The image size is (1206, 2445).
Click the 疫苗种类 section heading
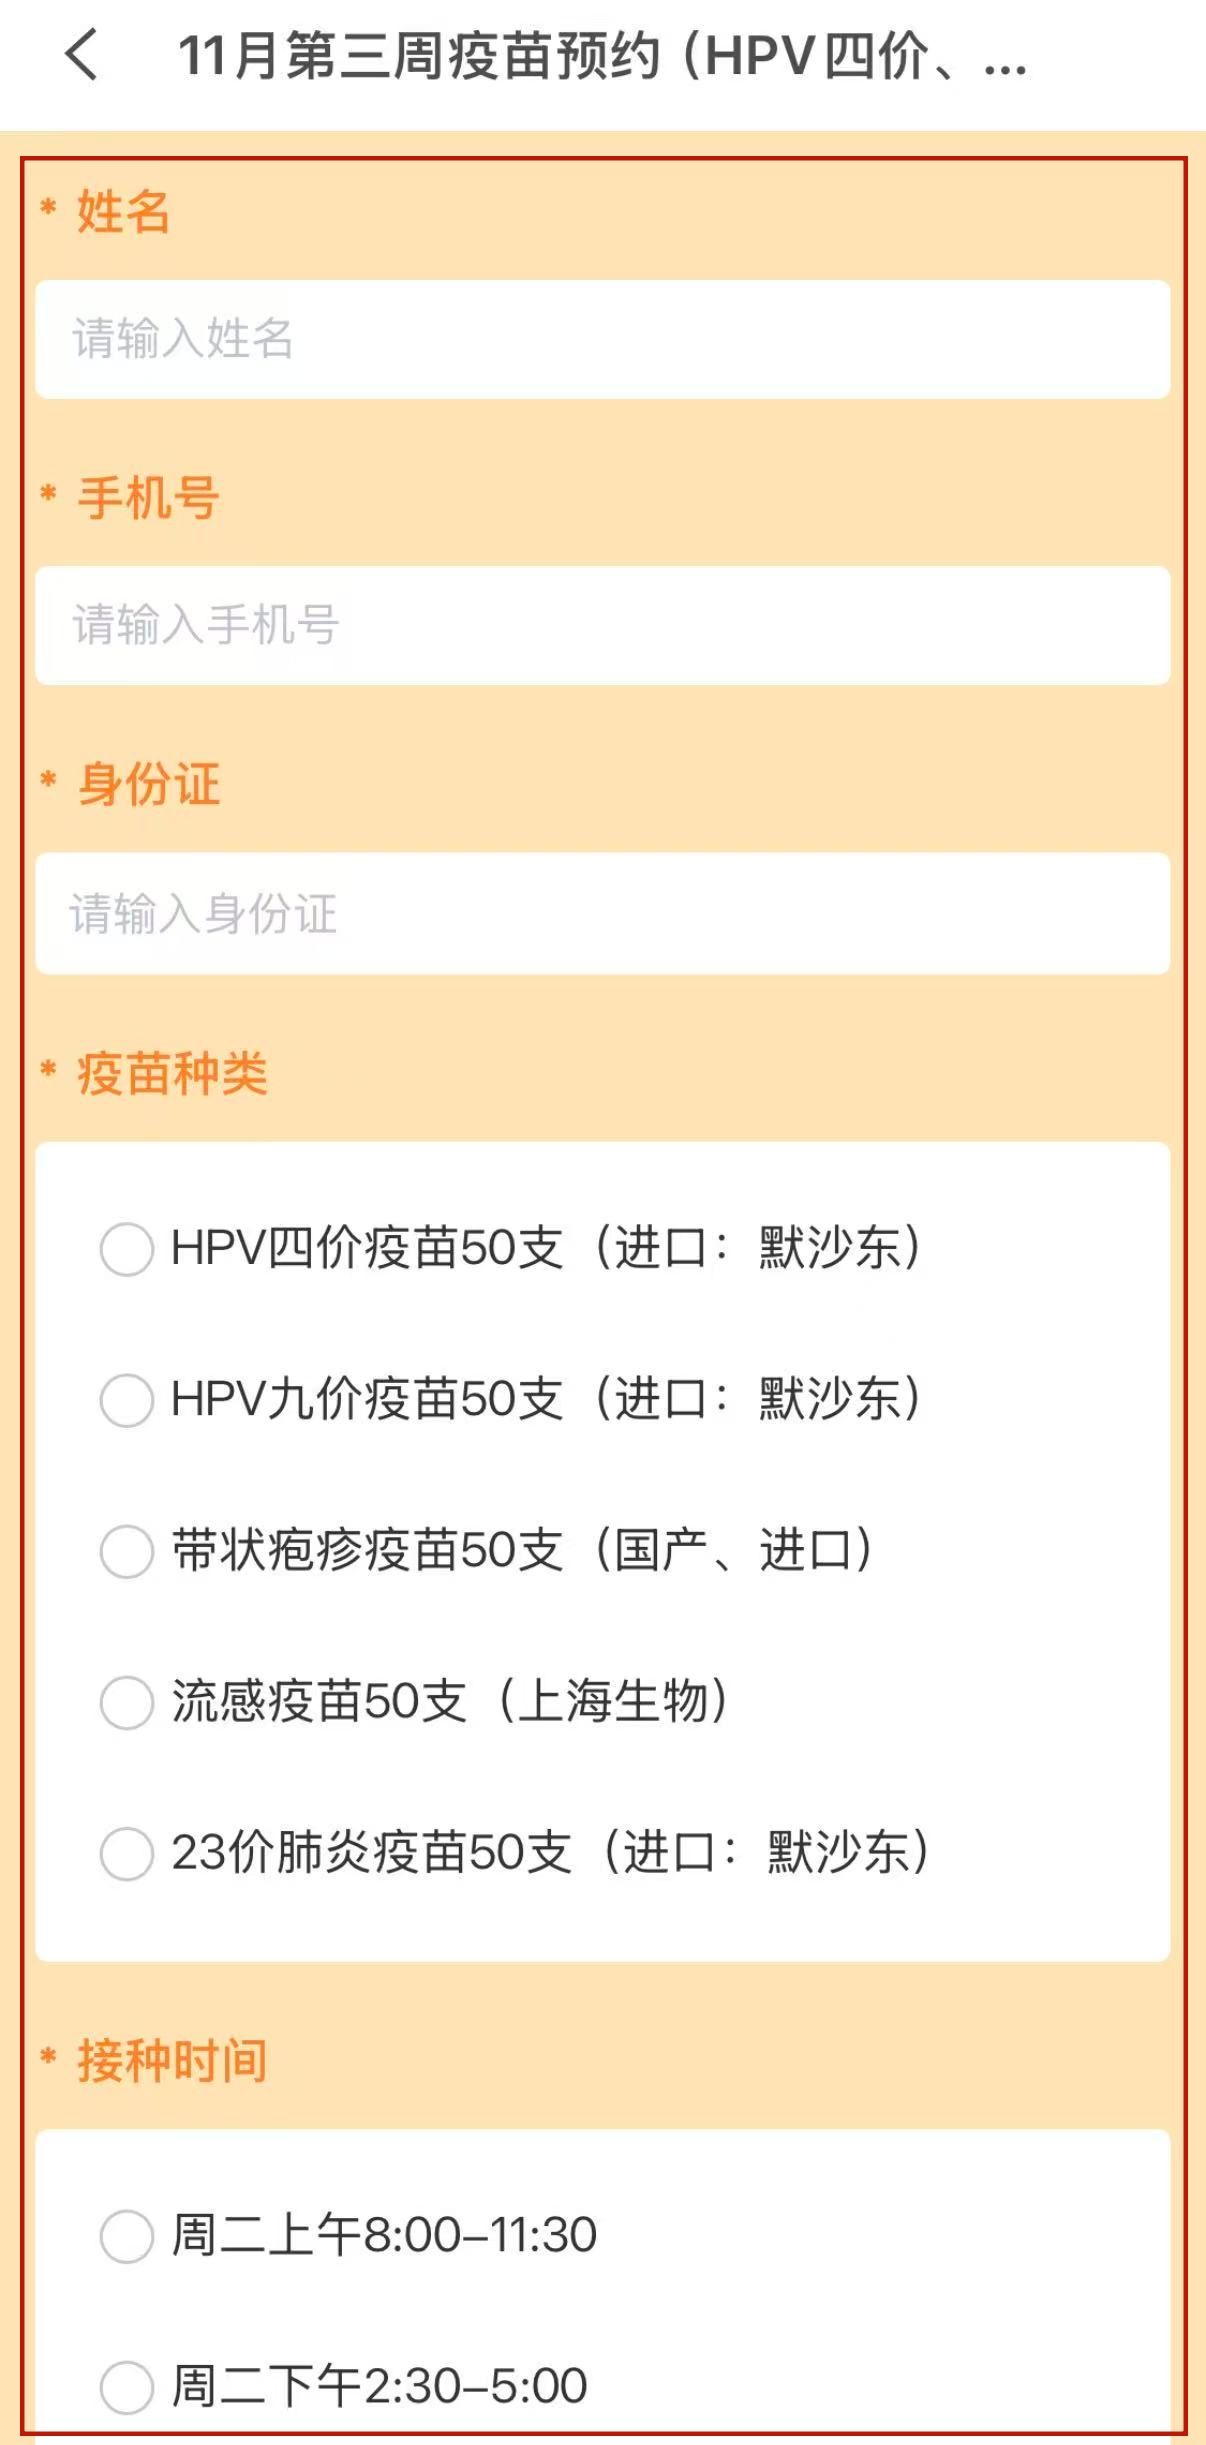(172, 1074)
